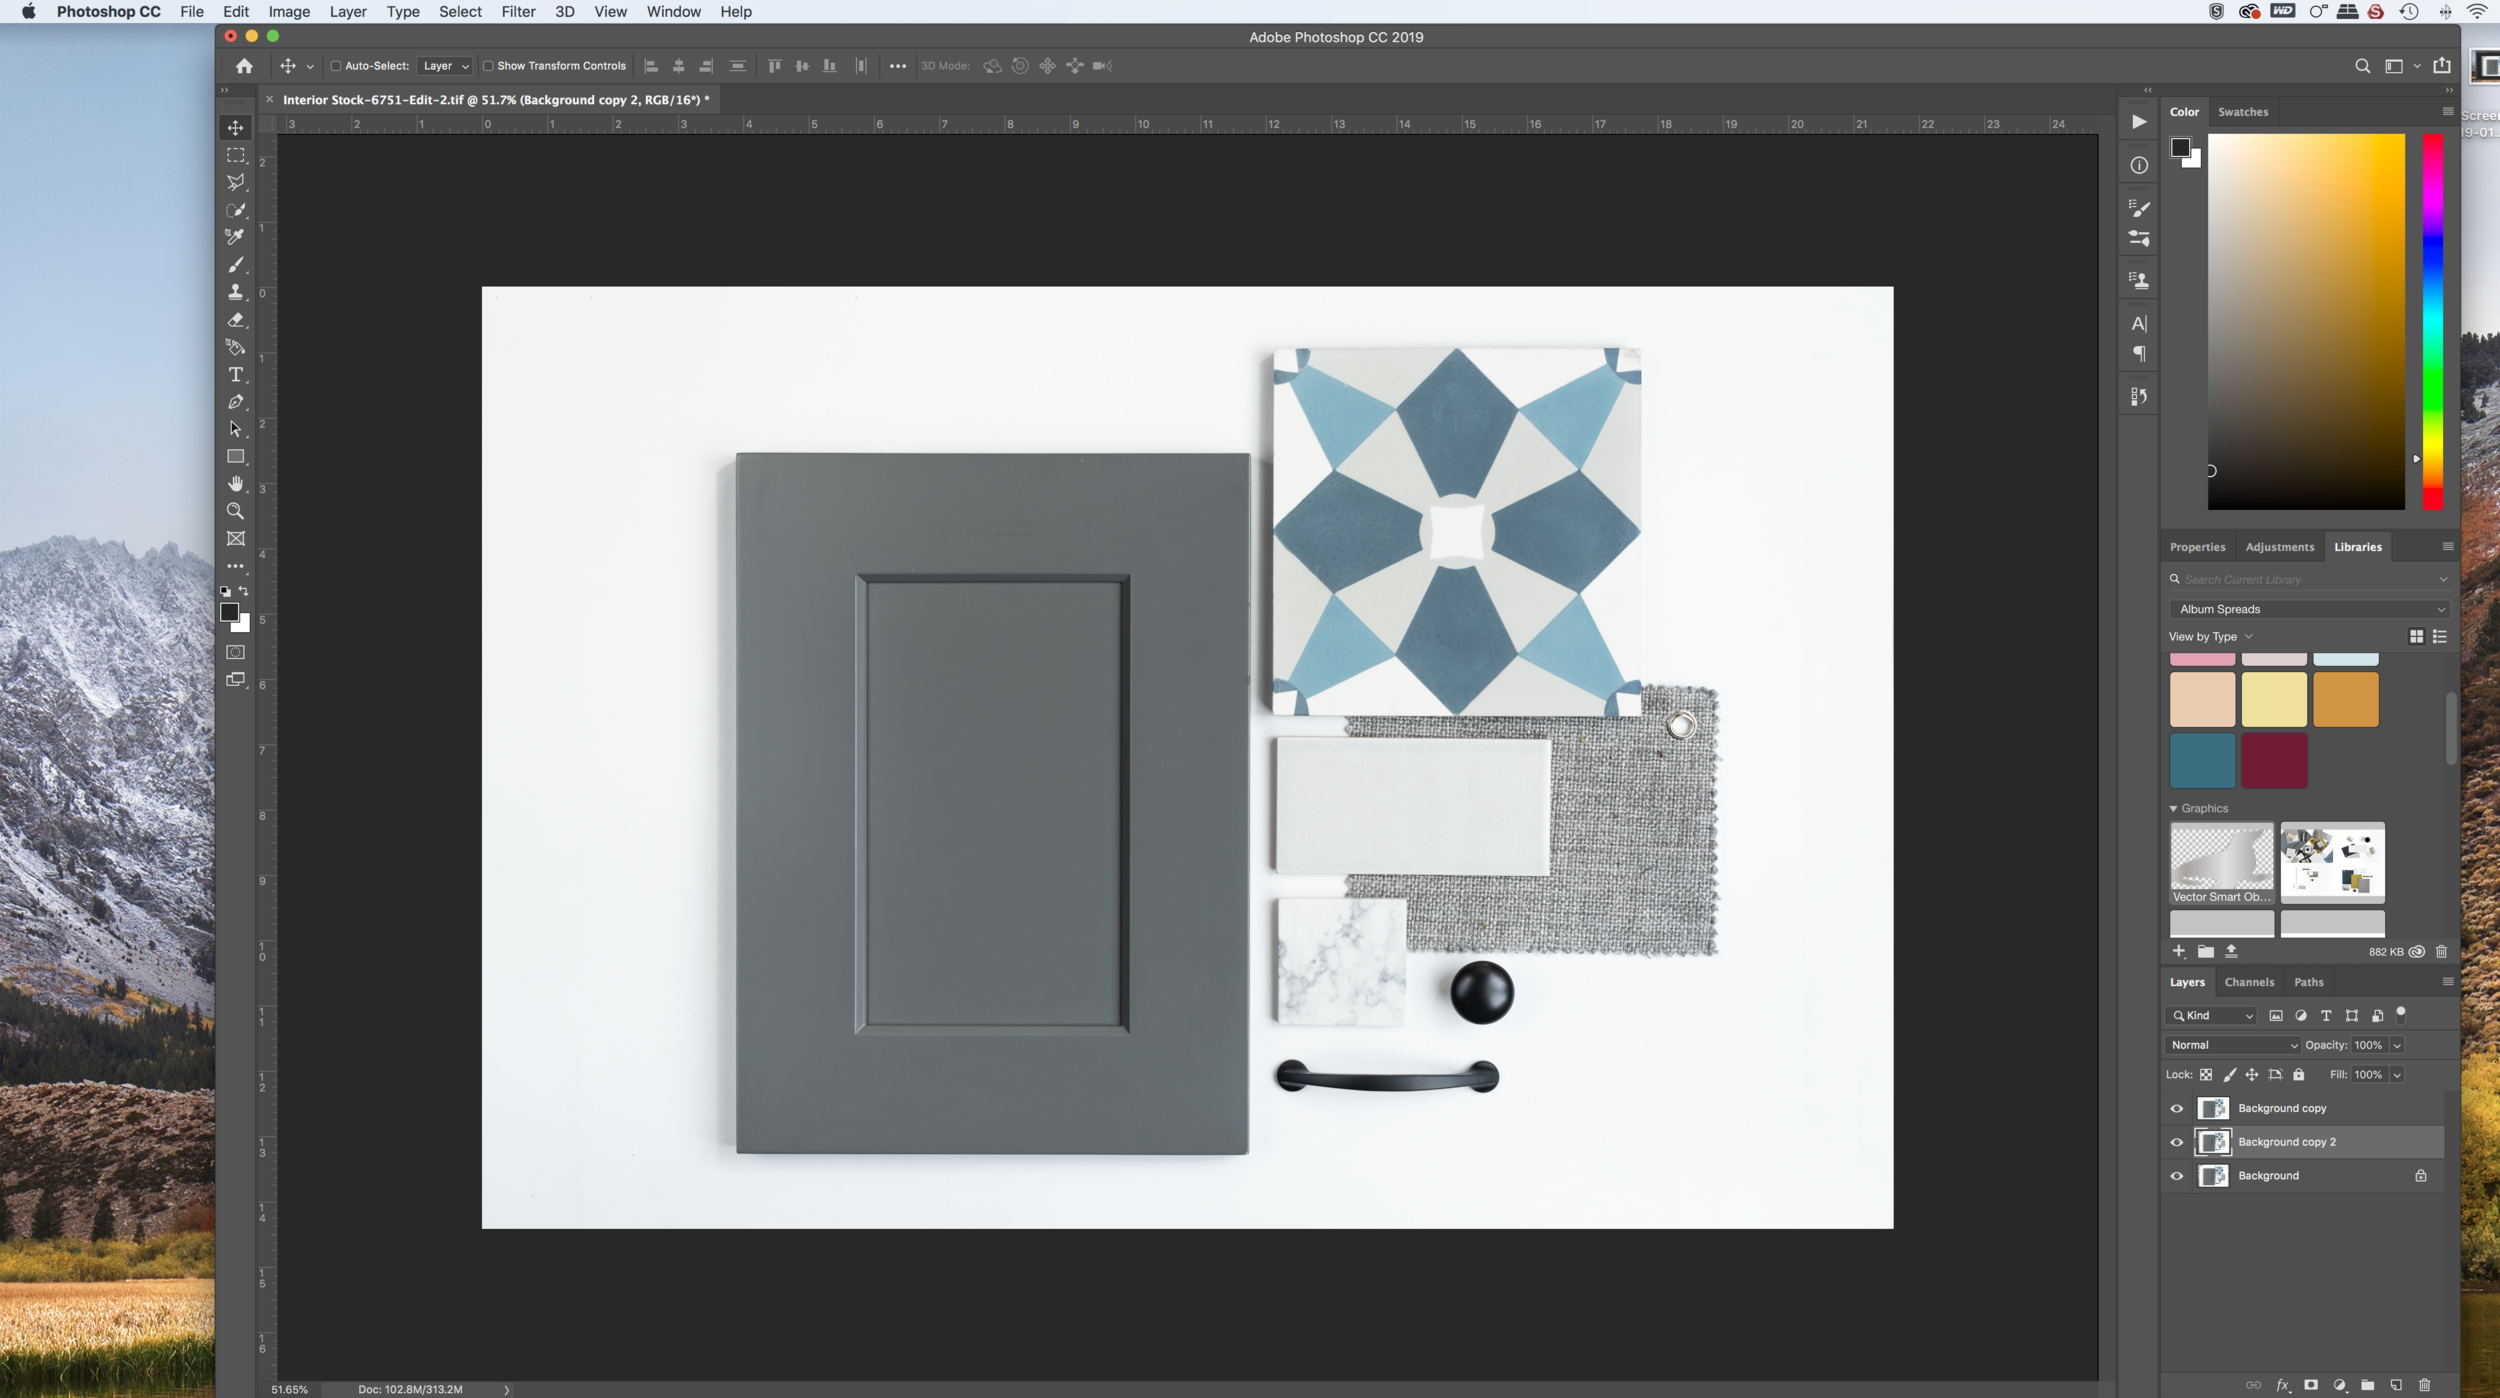
Task: Open the Normal blend mode dropdown
Action: pos(2233,1045)
